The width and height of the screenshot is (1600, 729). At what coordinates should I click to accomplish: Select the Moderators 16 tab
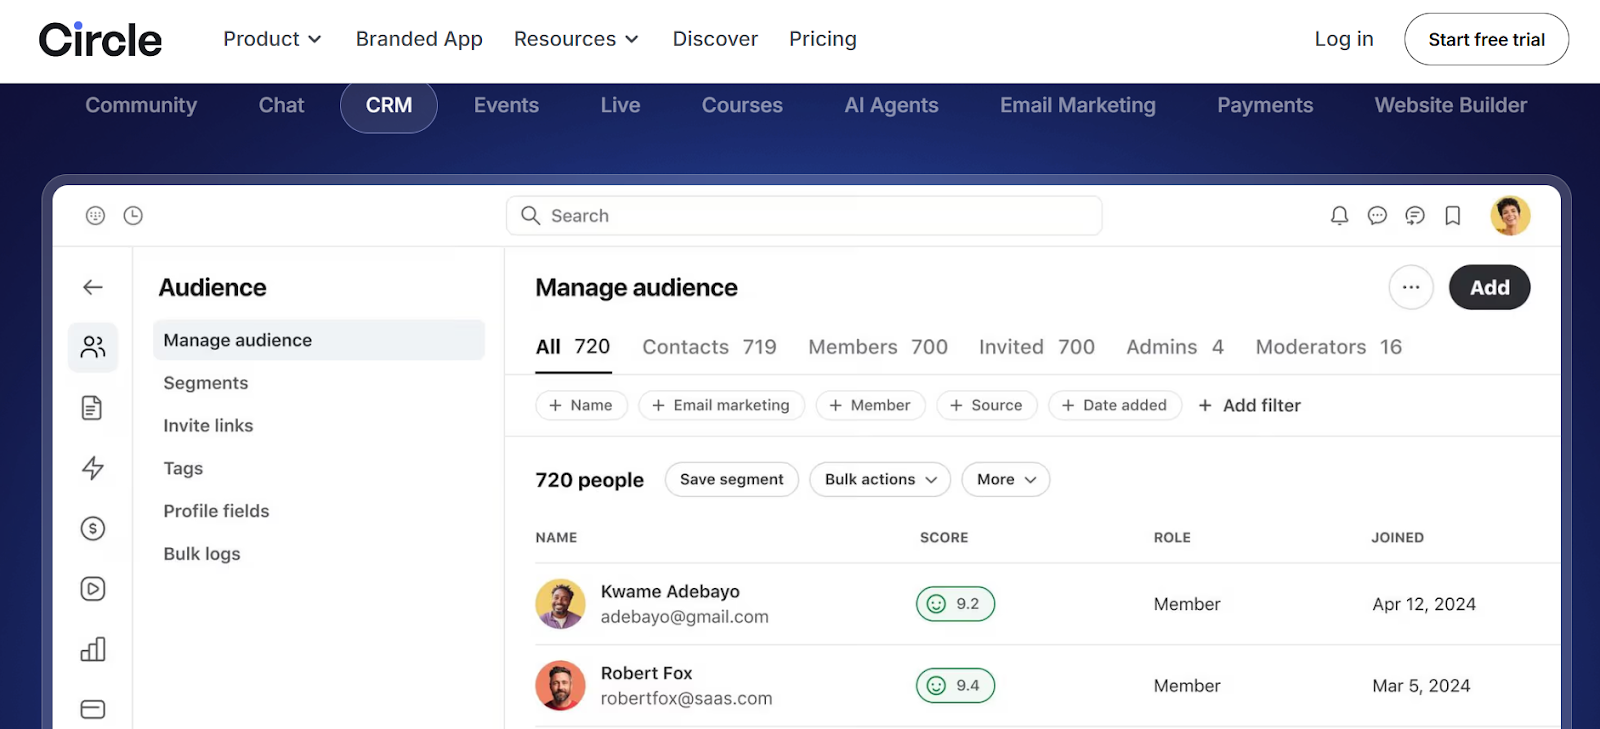[x=1329, y=347]
